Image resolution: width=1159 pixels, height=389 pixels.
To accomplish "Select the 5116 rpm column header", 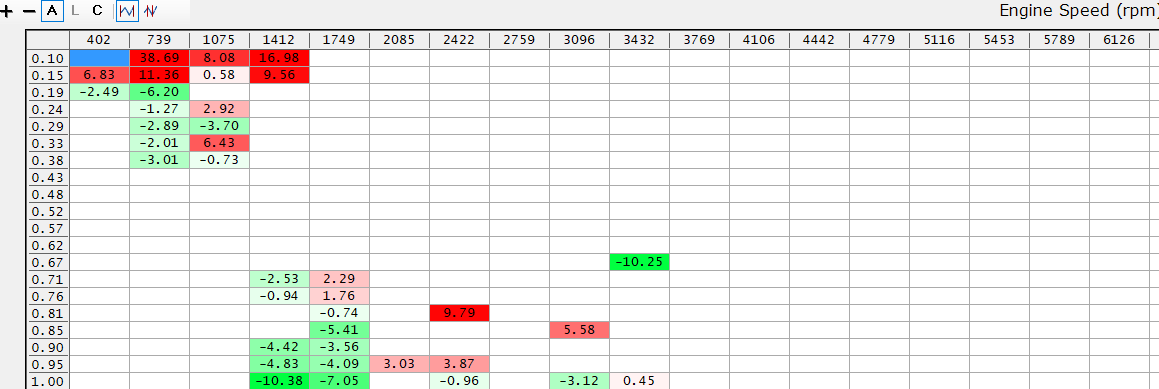I will tap(939, 40).
